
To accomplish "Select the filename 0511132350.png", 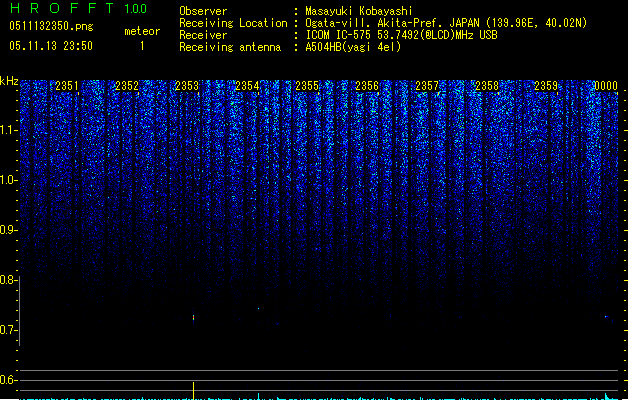I will pos(51,26).
